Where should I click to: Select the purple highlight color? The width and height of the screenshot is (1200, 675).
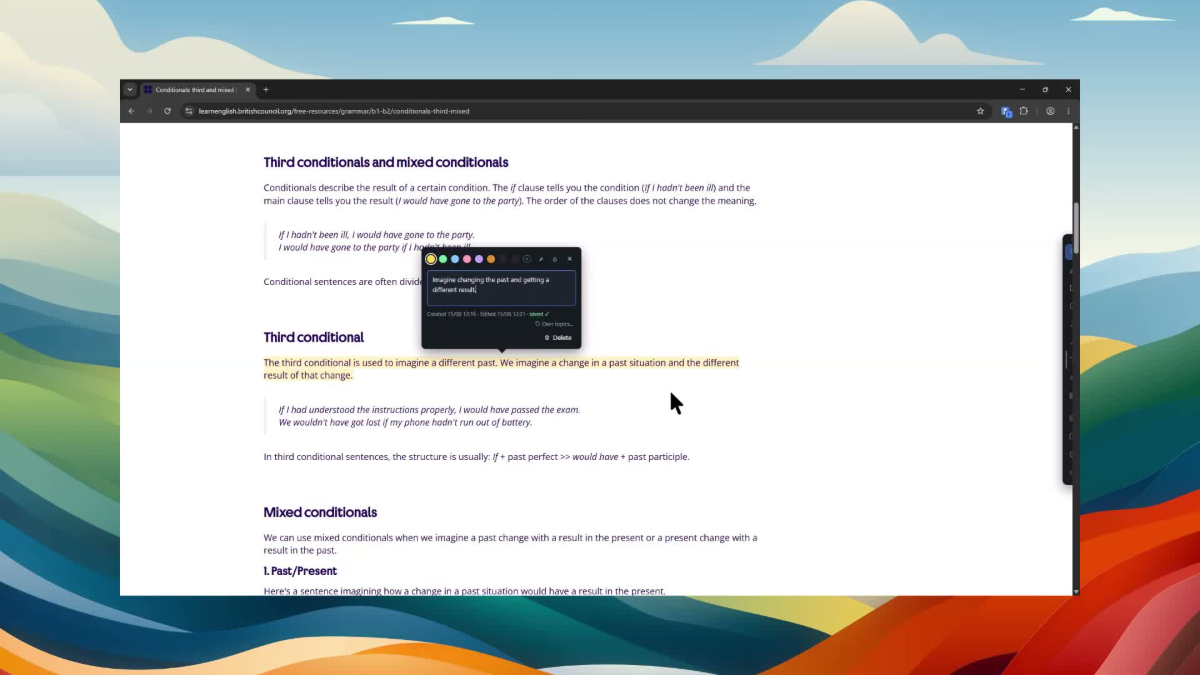(479, 259)
